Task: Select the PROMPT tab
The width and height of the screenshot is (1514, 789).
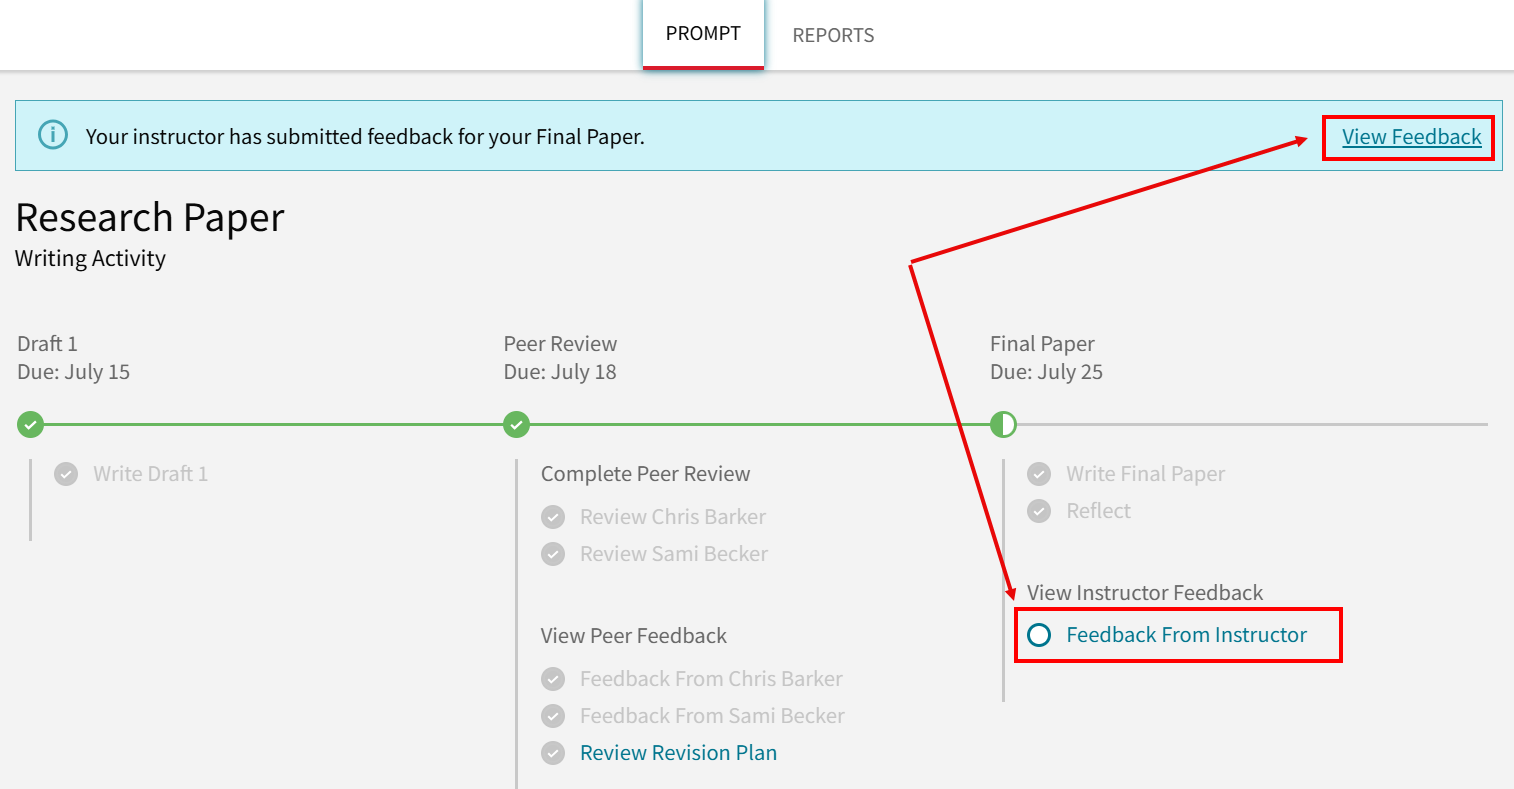Action: (x=703, y=34)
